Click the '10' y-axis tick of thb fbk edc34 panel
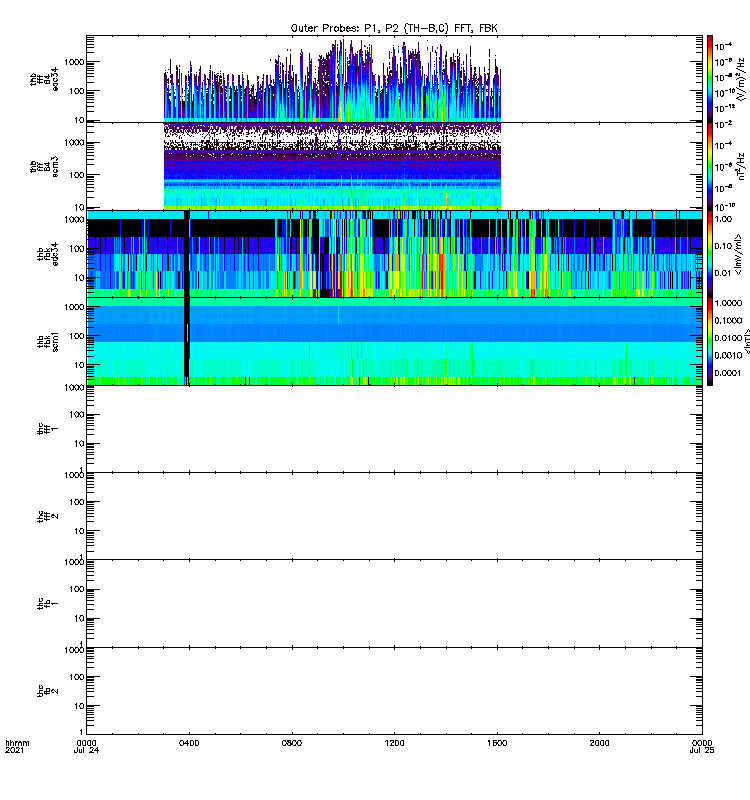This screenshot has height=800, width=750. point(79,278)
